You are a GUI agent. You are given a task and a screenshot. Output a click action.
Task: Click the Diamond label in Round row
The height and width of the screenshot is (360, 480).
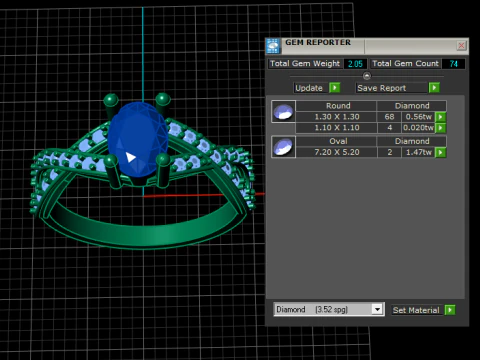(x=412, y=106)
